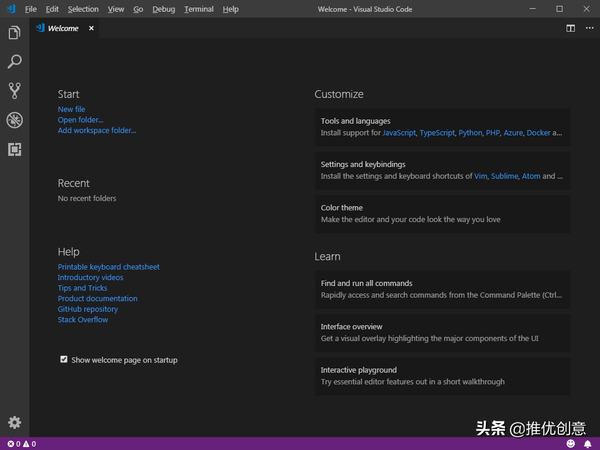Close the Welcome tab

[x=91, y=28]
